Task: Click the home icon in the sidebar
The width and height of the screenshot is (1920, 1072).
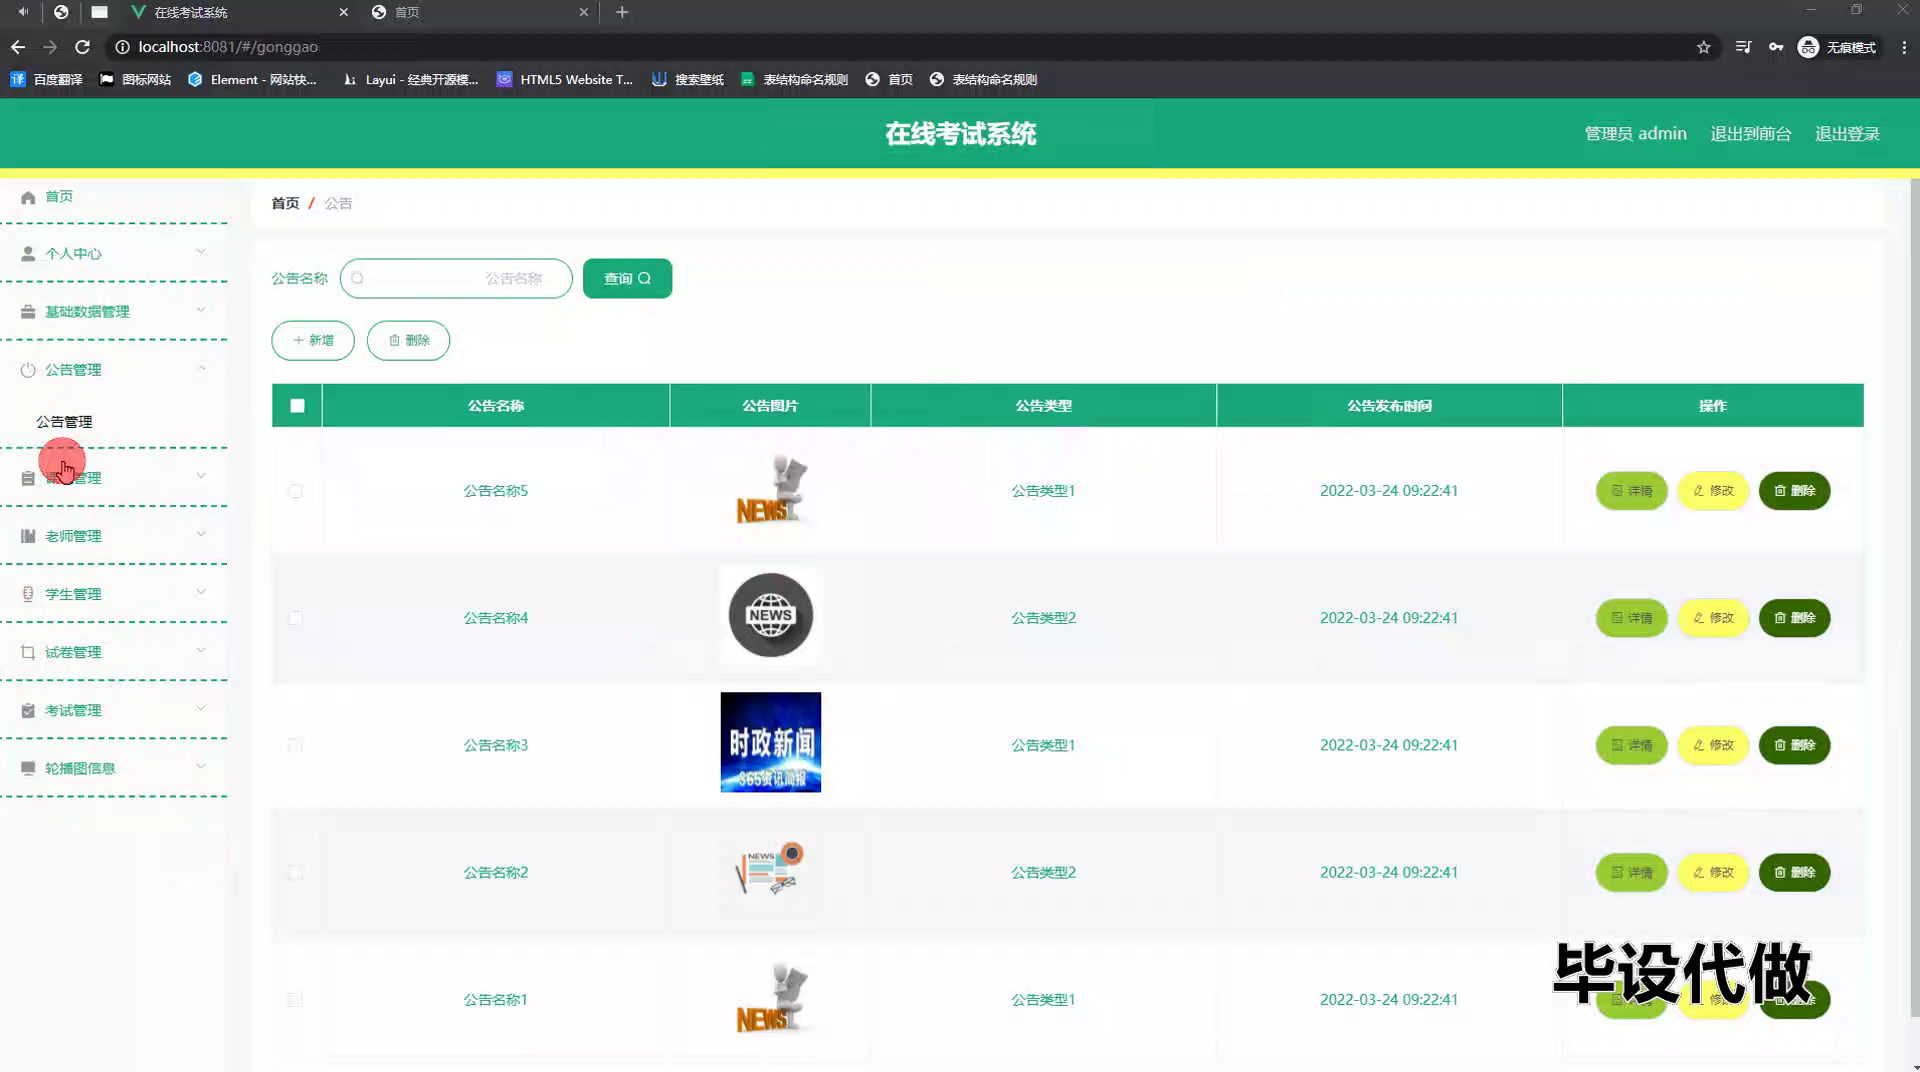Action: click(x=28, y=197)
